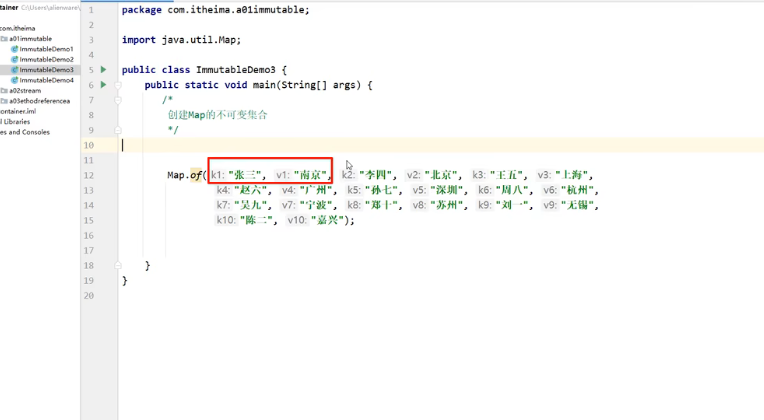
Task: Select ImmutableDemo3 in the project tree
Action: point(46,70)
